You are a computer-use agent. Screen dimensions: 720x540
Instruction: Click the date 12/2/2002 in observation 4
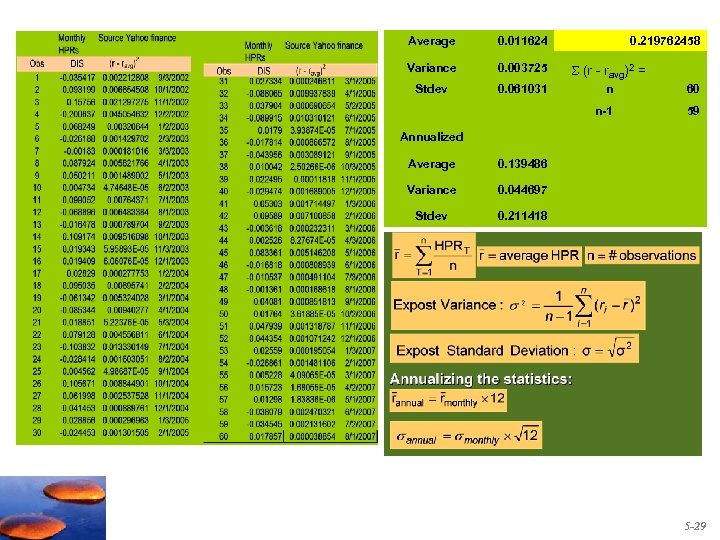(172, 114)
